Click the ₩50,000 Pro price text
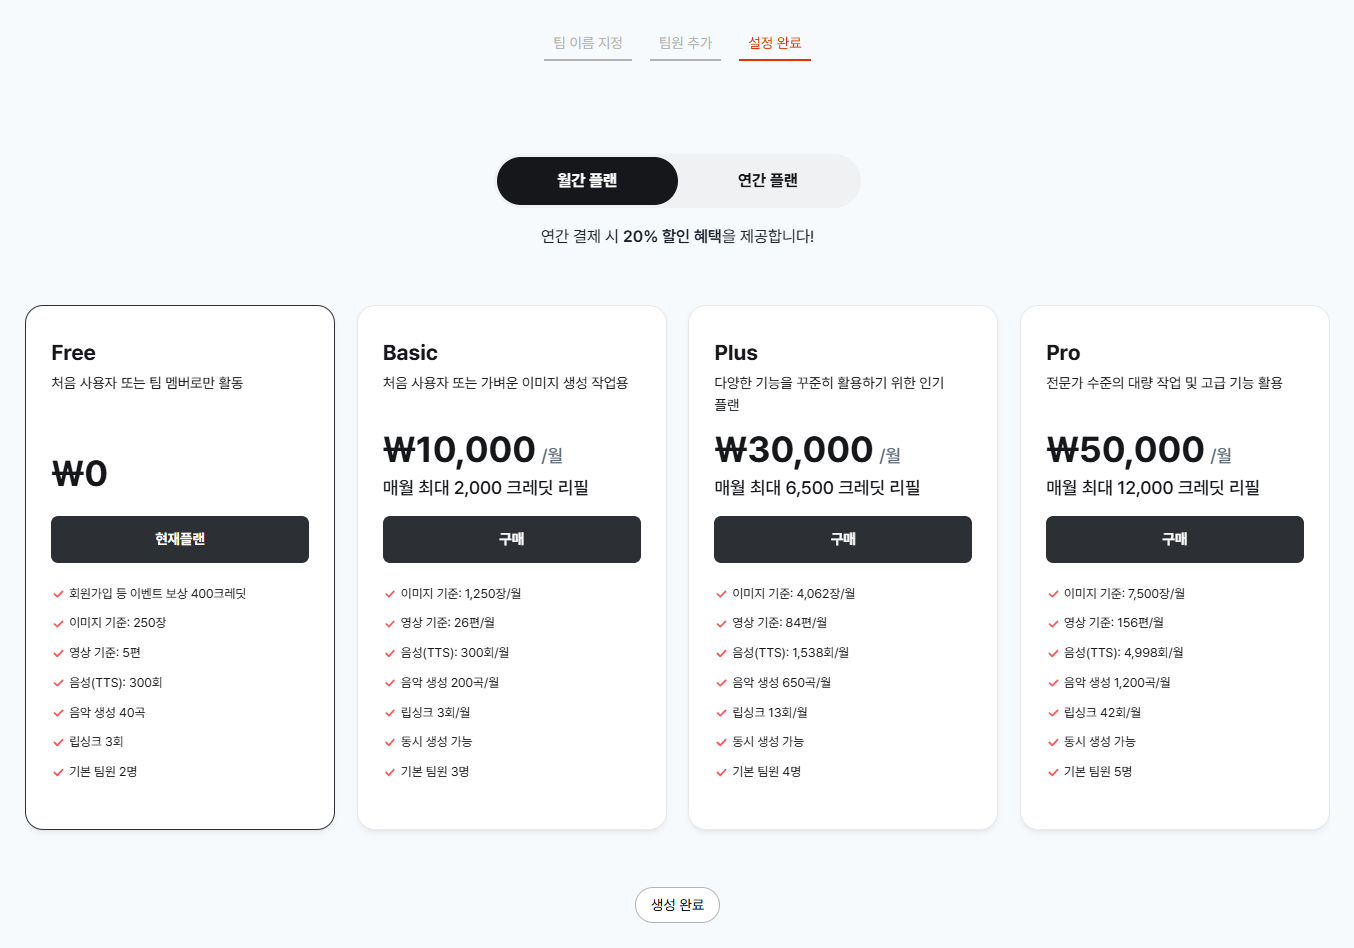This screenshot has width=1354, height=948. point(1125,450)
